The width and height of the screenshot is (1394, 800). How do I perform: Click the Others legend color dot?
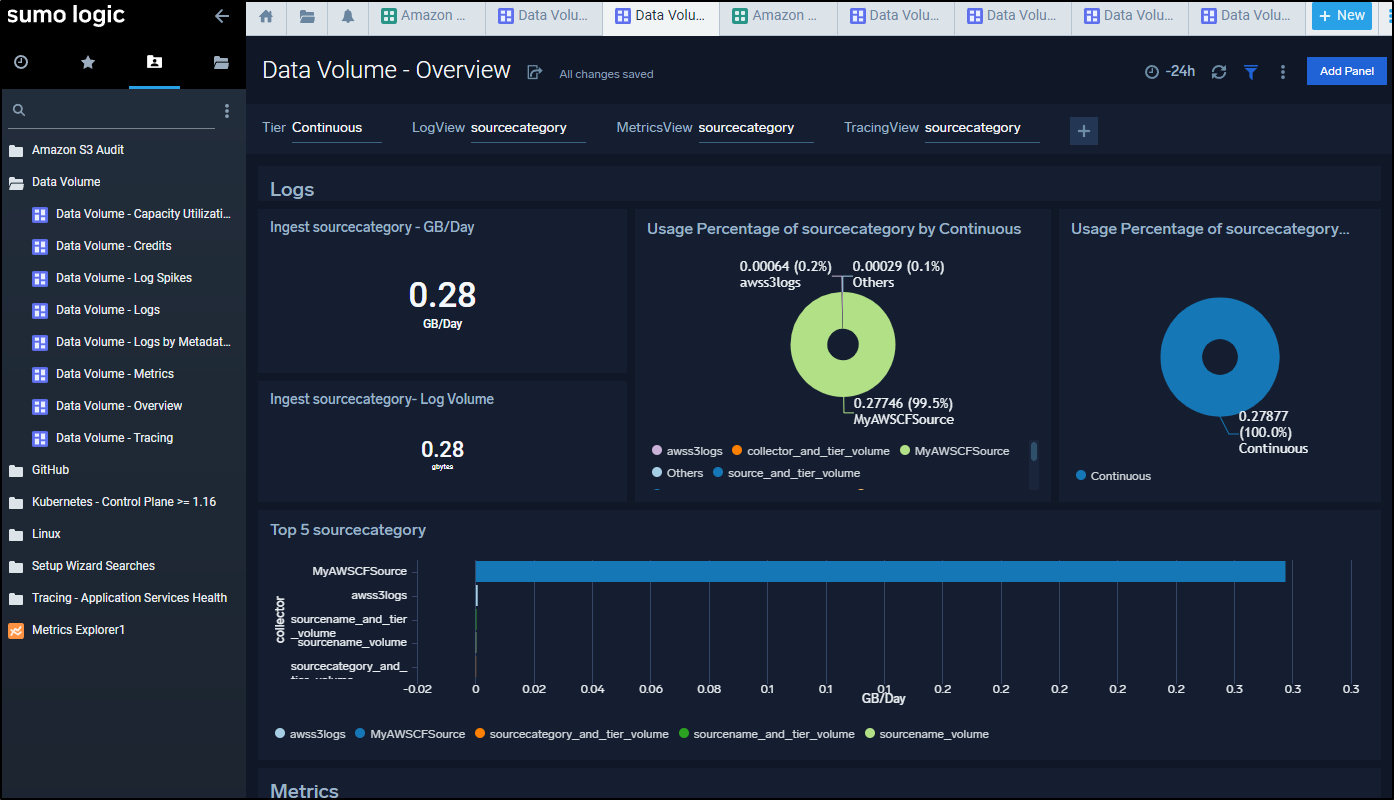[x=656, y=473]
